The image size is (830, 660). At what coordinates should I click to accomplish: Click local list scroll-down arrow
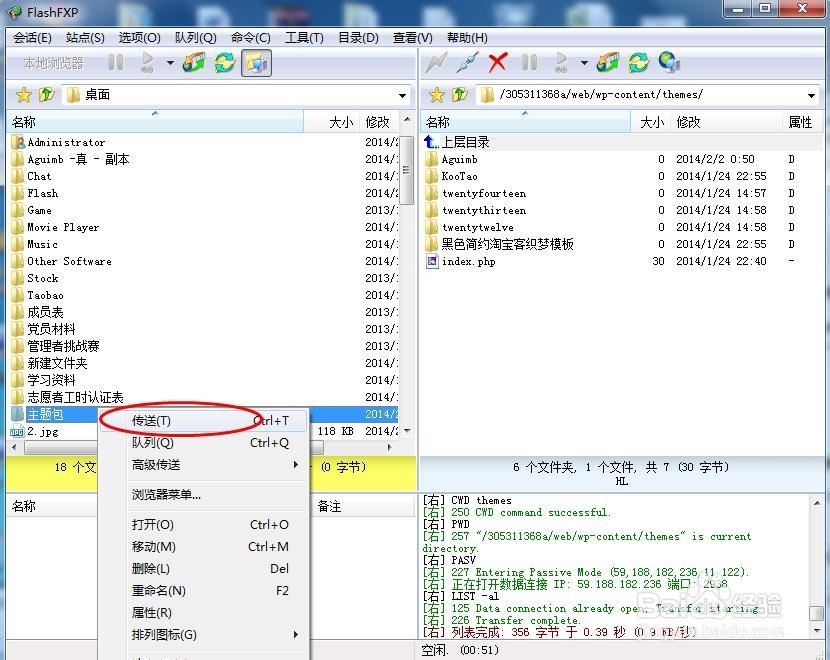[407, 431]
